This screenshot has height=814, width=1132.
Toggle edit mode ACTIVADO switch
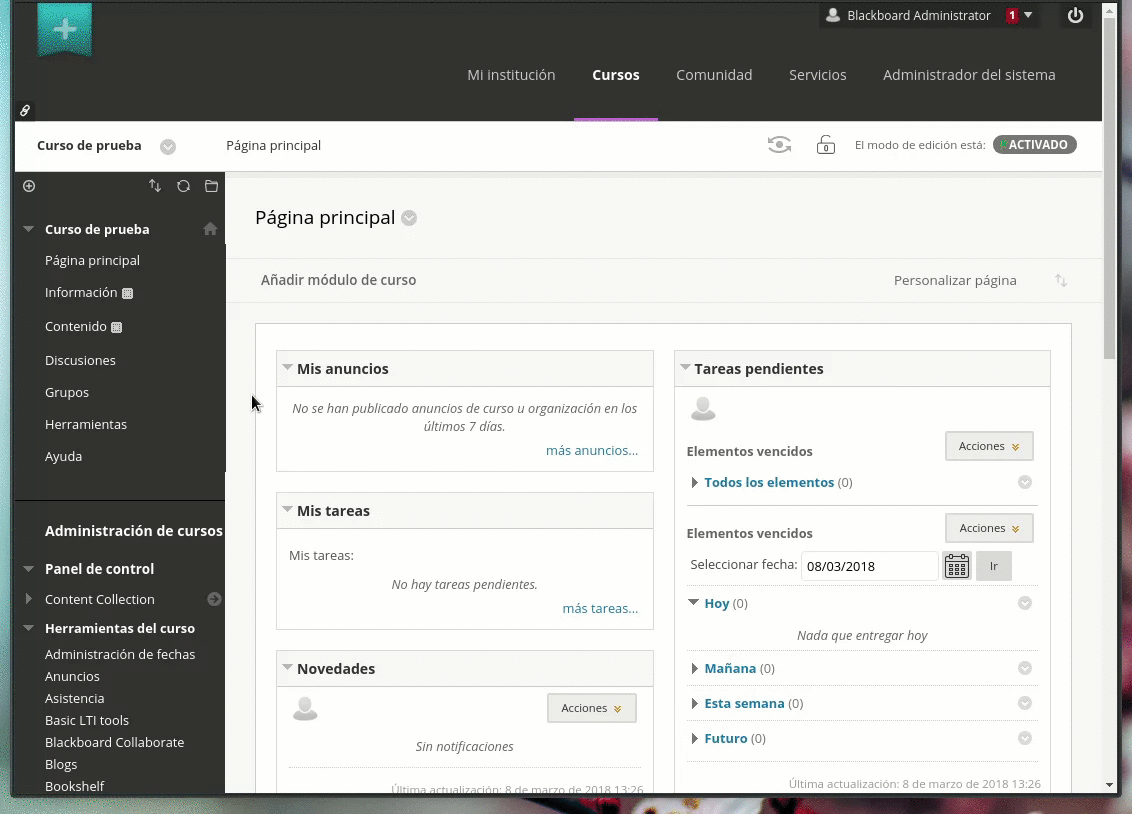[x=1034, y=145]
